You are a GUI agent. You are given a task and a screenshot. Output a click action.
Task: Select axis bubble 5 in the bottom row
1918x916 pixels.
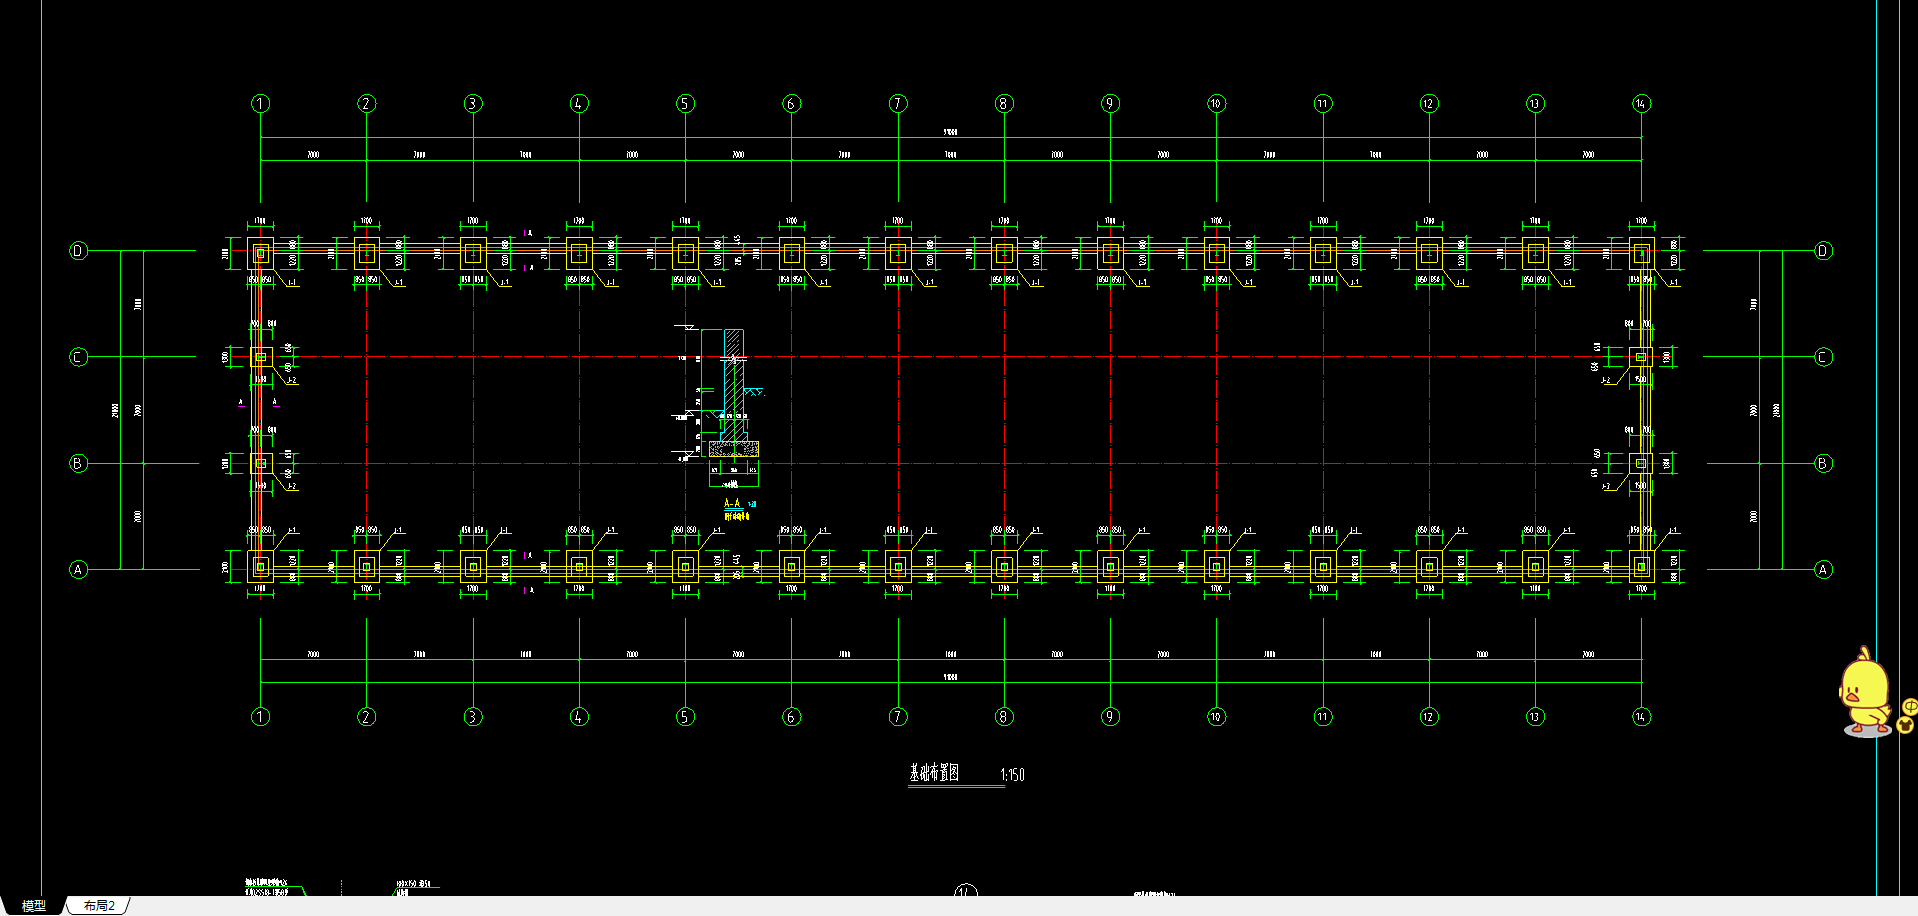tap(685, 716)
